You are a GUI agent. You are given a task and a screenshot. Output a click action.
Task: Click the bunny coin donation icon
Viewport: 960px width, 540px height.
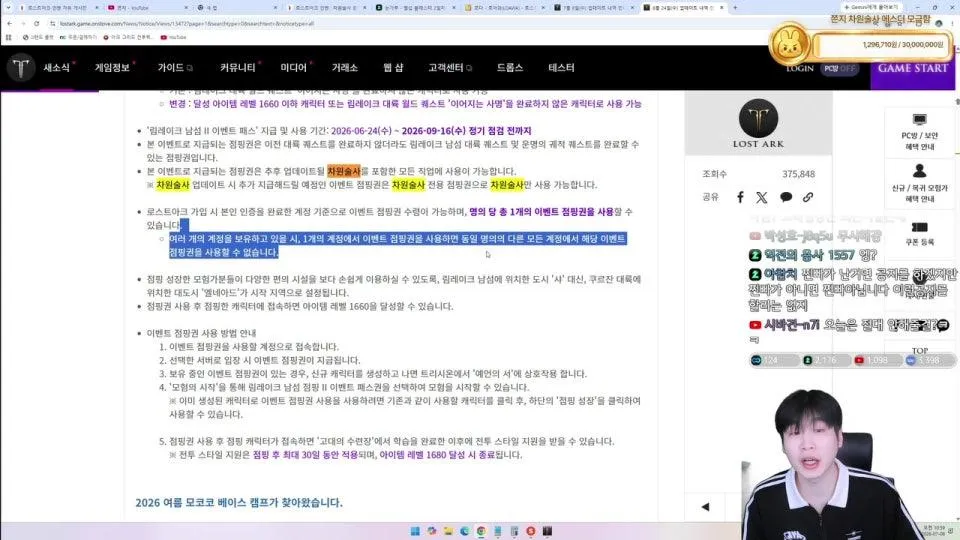click(789, 45)
